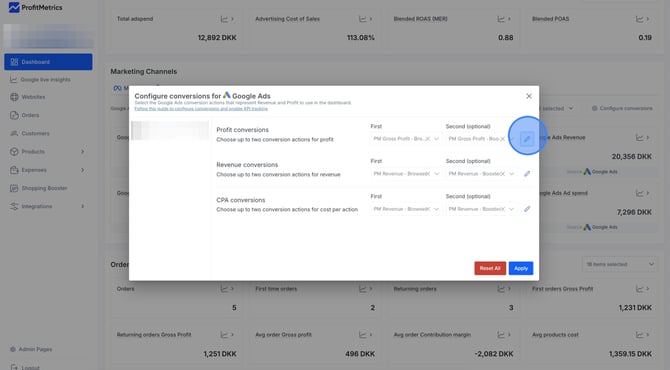Click the ProfitMetrics logo
Image resolution: width=670 pixels, height=370 pixels.
(35, 7)
